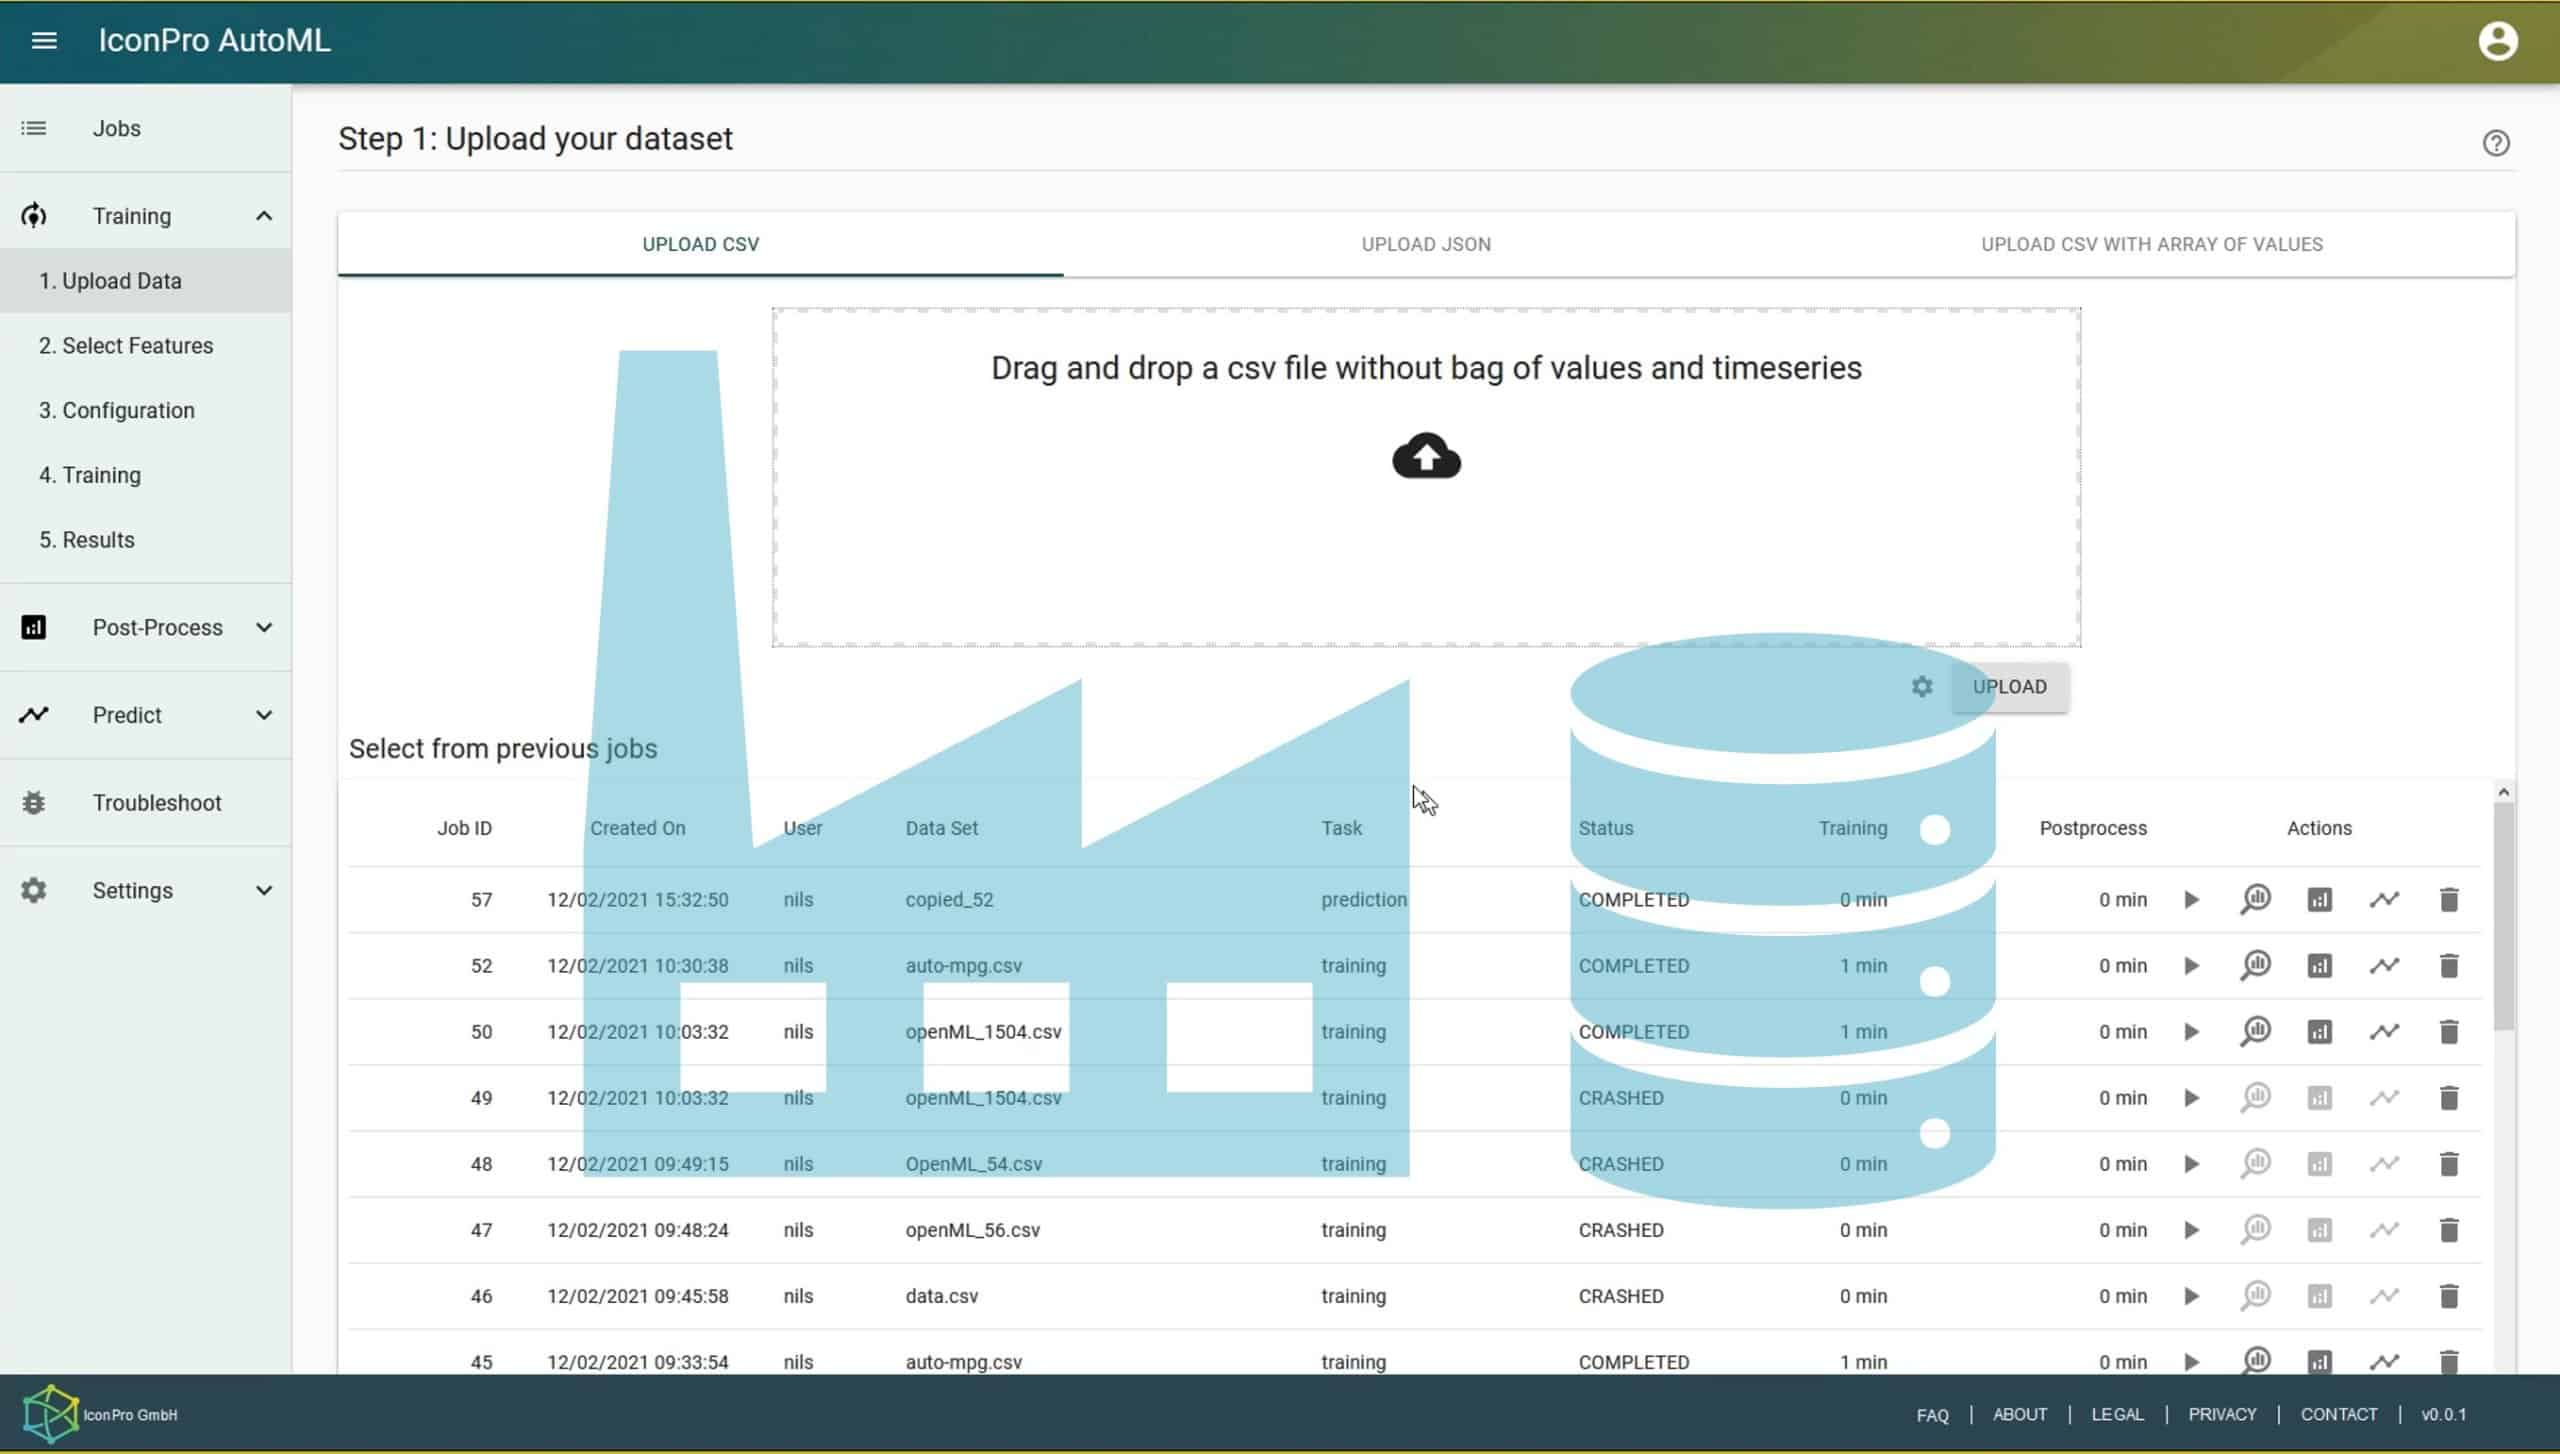Open the hamburger navigation menu

click(44, 41)
